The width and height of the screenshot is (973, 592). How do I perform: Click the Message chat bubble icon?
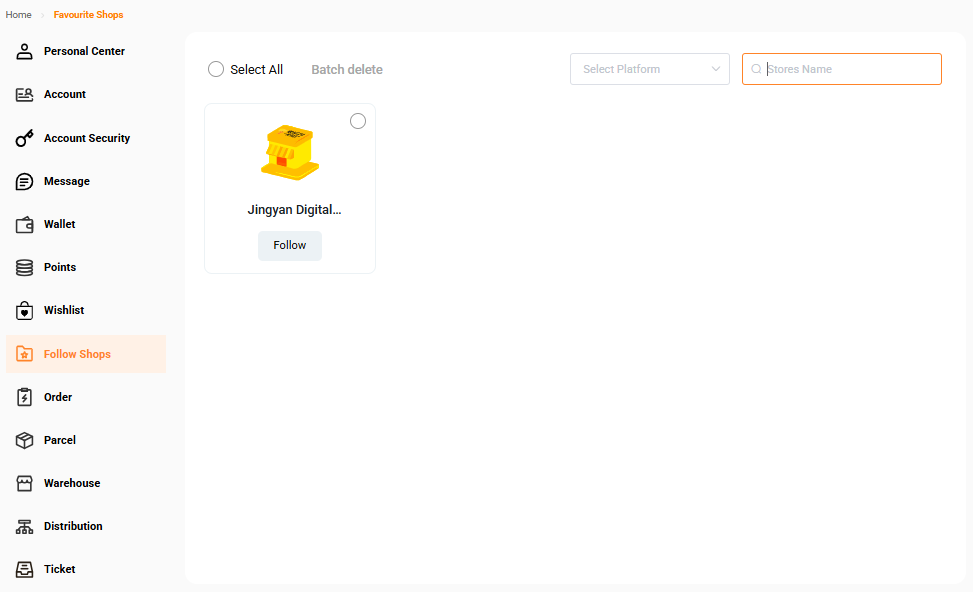[x=25, y=181]
